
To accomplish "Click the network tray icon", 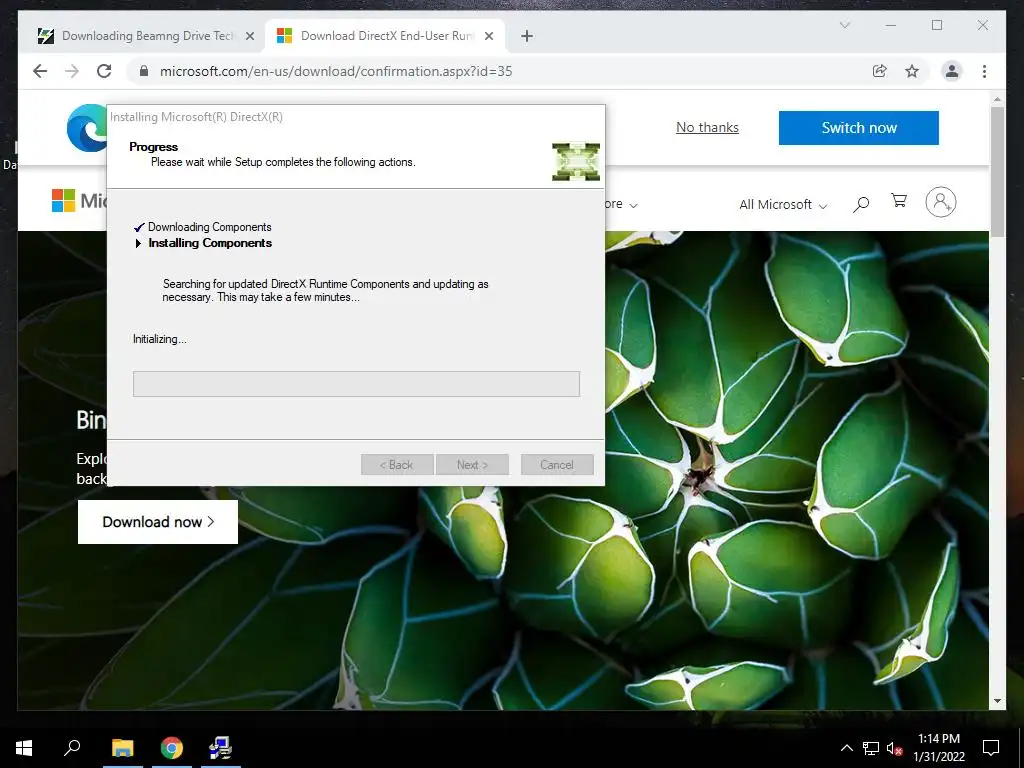I will pos(871,748).
